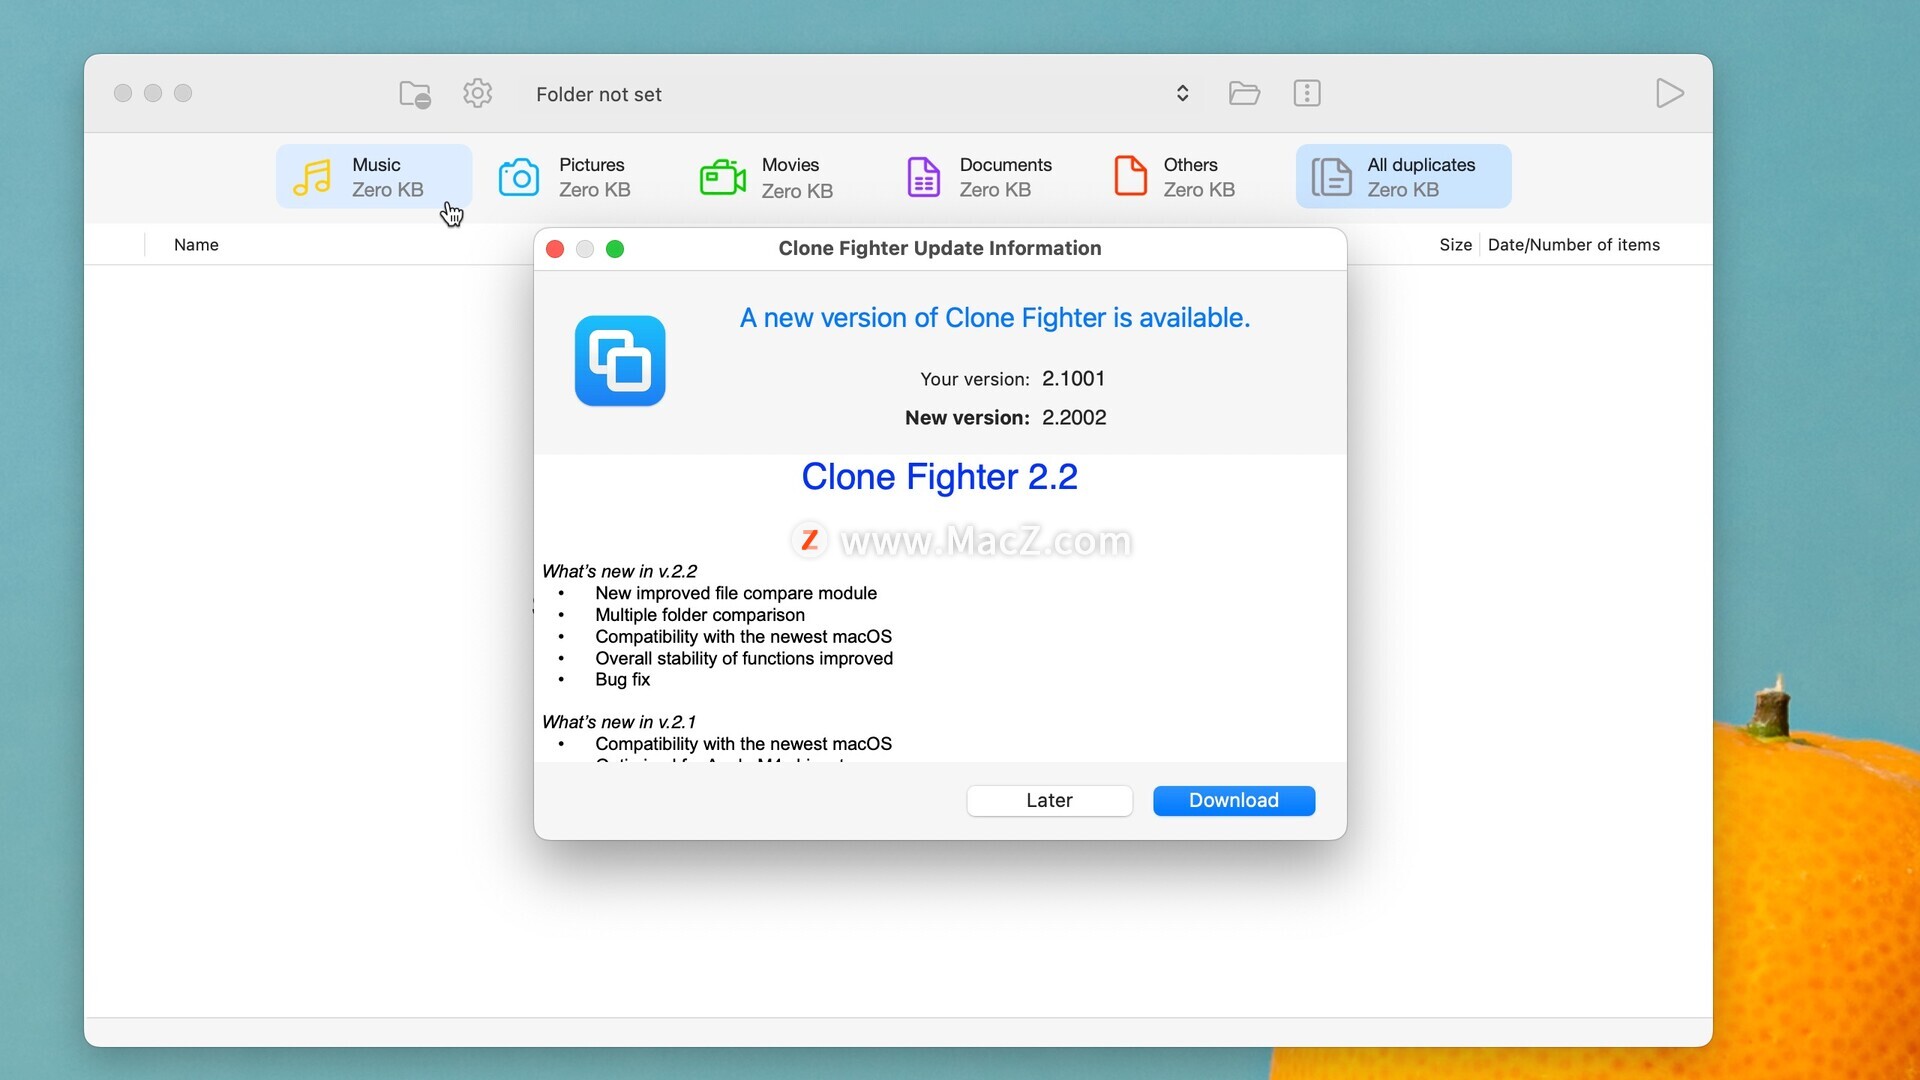This screenshot has width=1920, height=1080.
Task: Select the Others category tab
Action: [1175, 177]
